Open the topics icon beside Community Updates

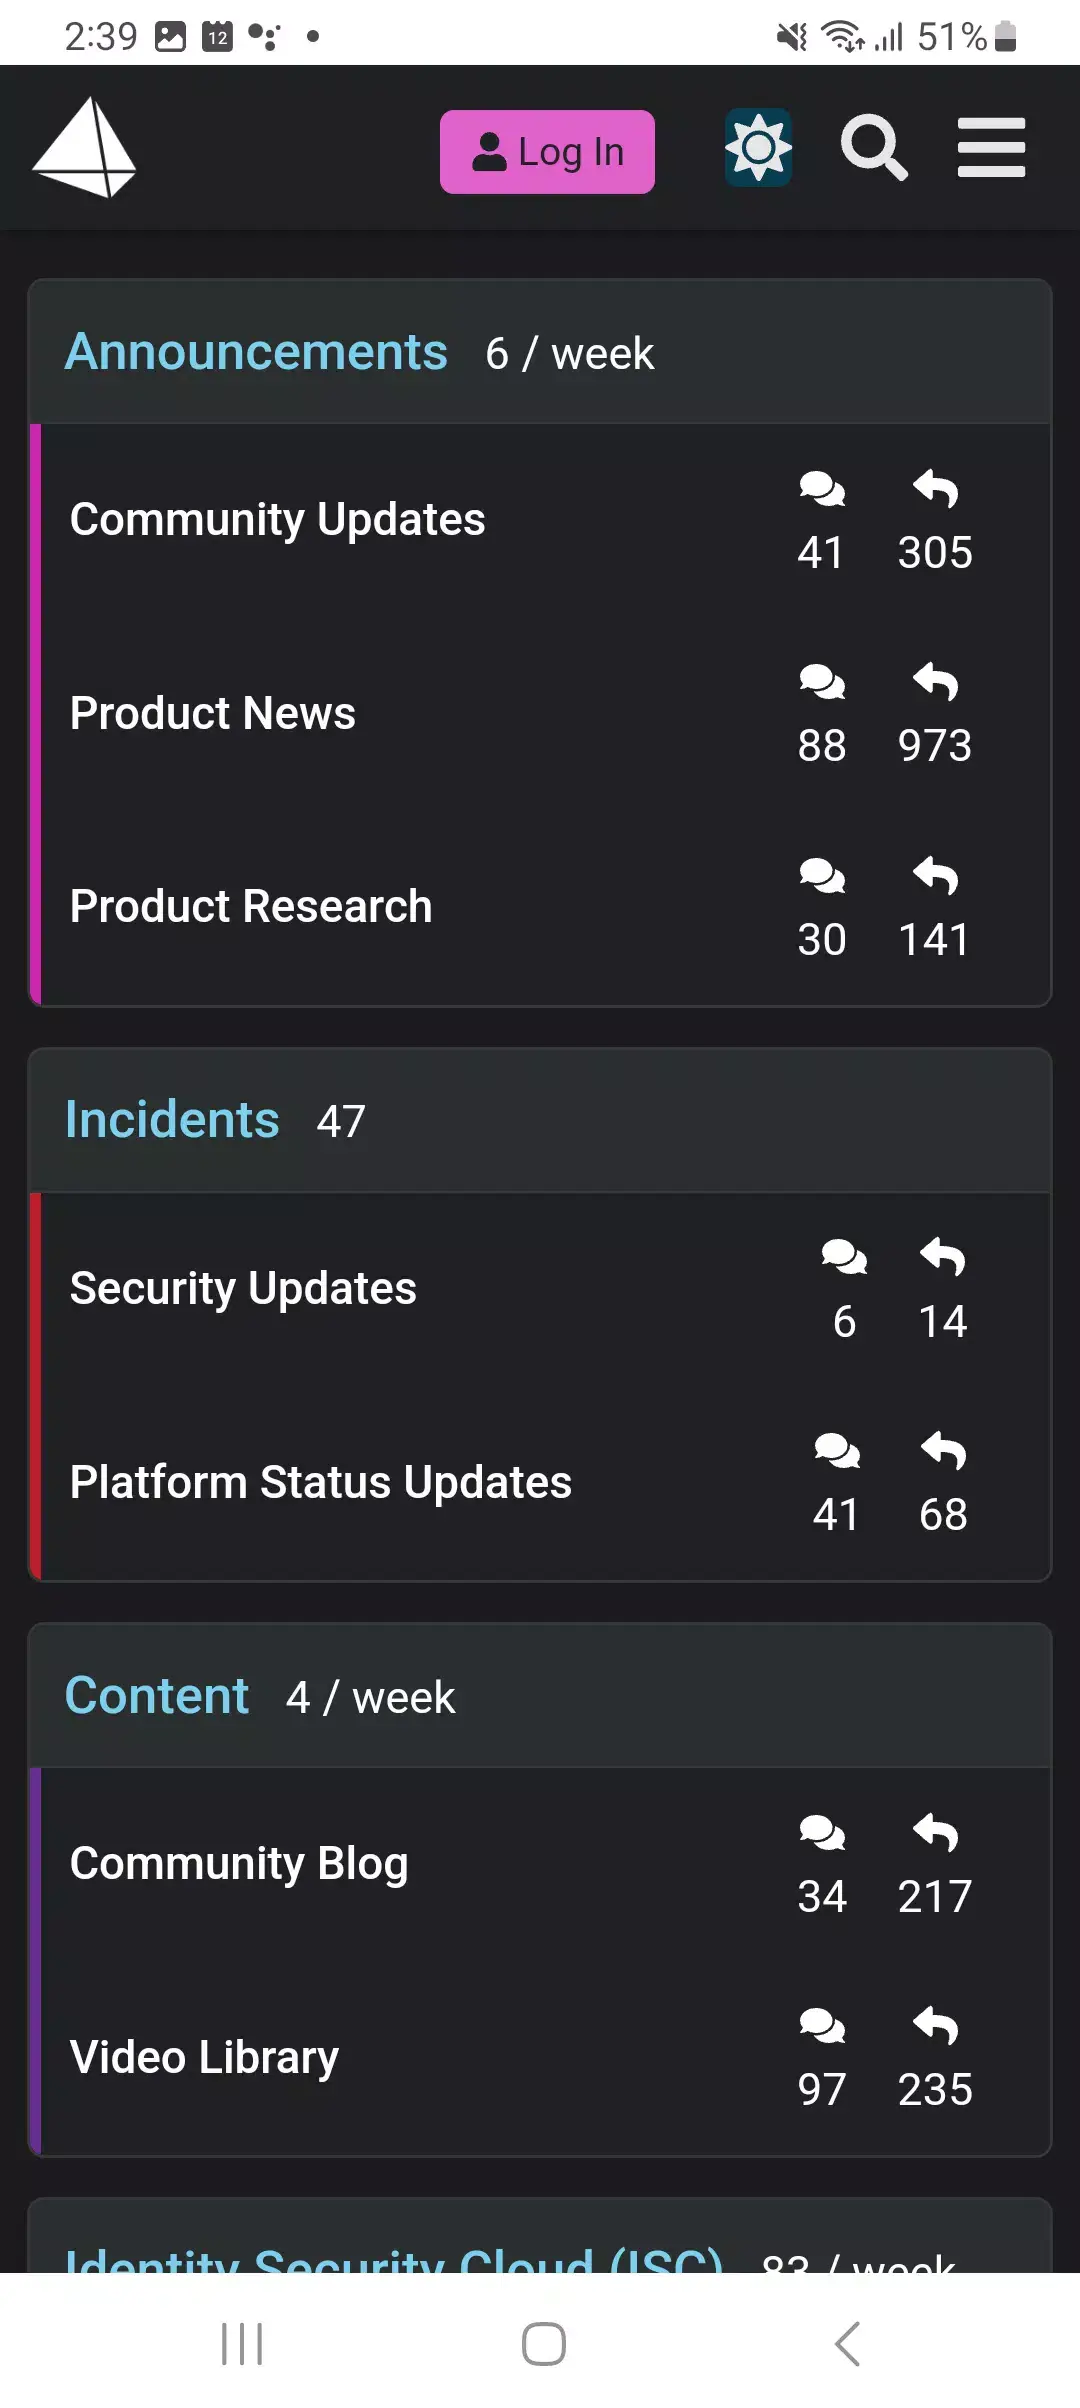click(x=822, y=490)
